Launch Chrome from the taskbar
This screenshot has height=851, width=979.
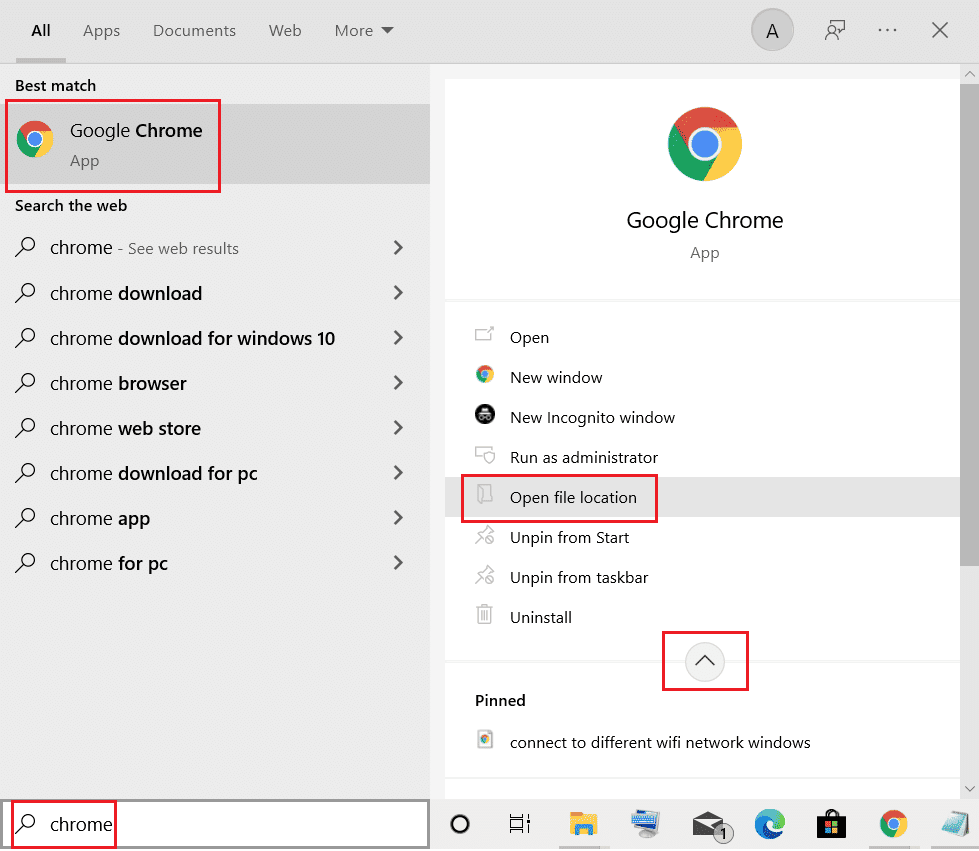pos(893,825)
